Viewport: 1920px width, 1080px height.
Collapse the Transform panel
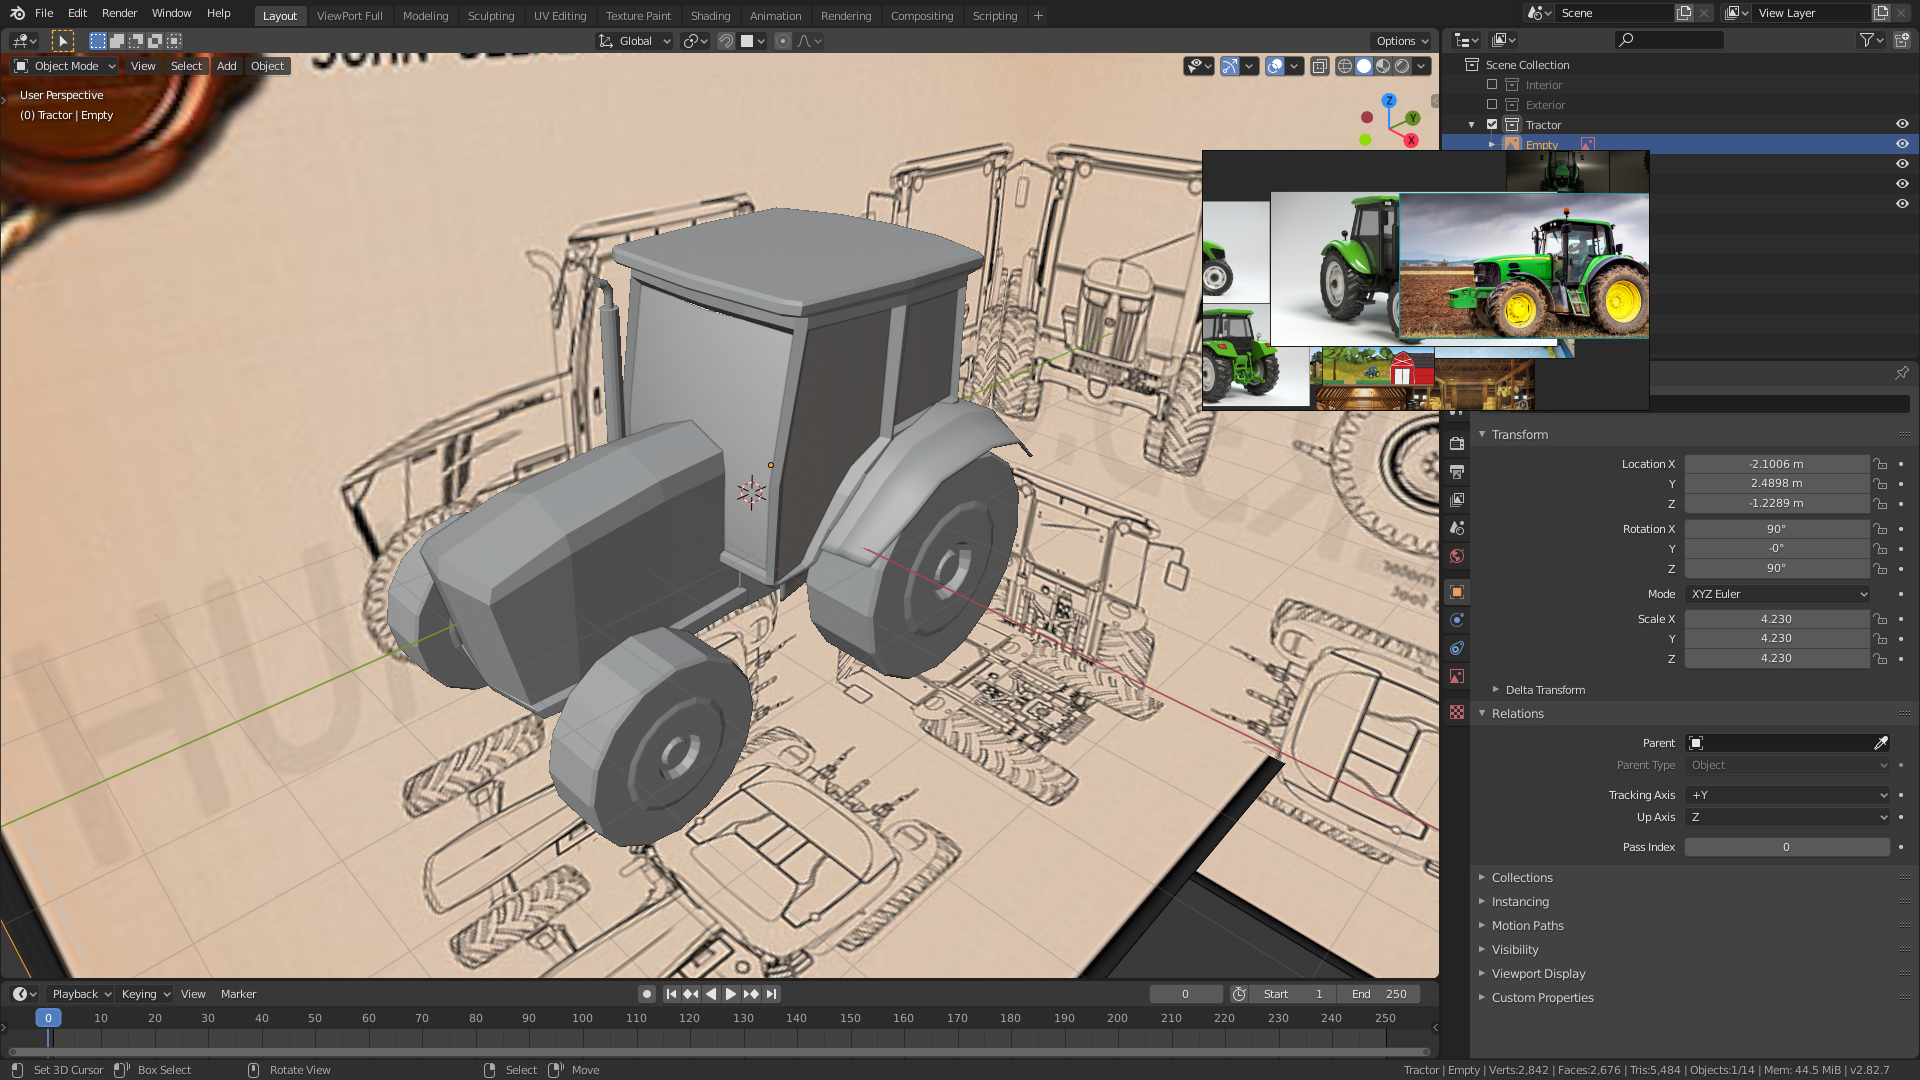click(x=1519, y=435)
